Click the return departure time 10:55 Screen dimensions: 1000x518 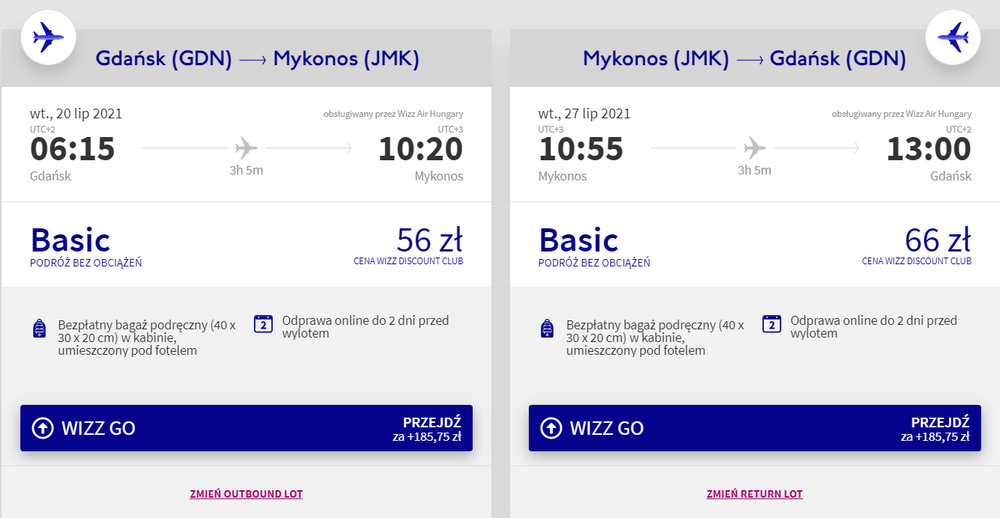pos(581,149)
